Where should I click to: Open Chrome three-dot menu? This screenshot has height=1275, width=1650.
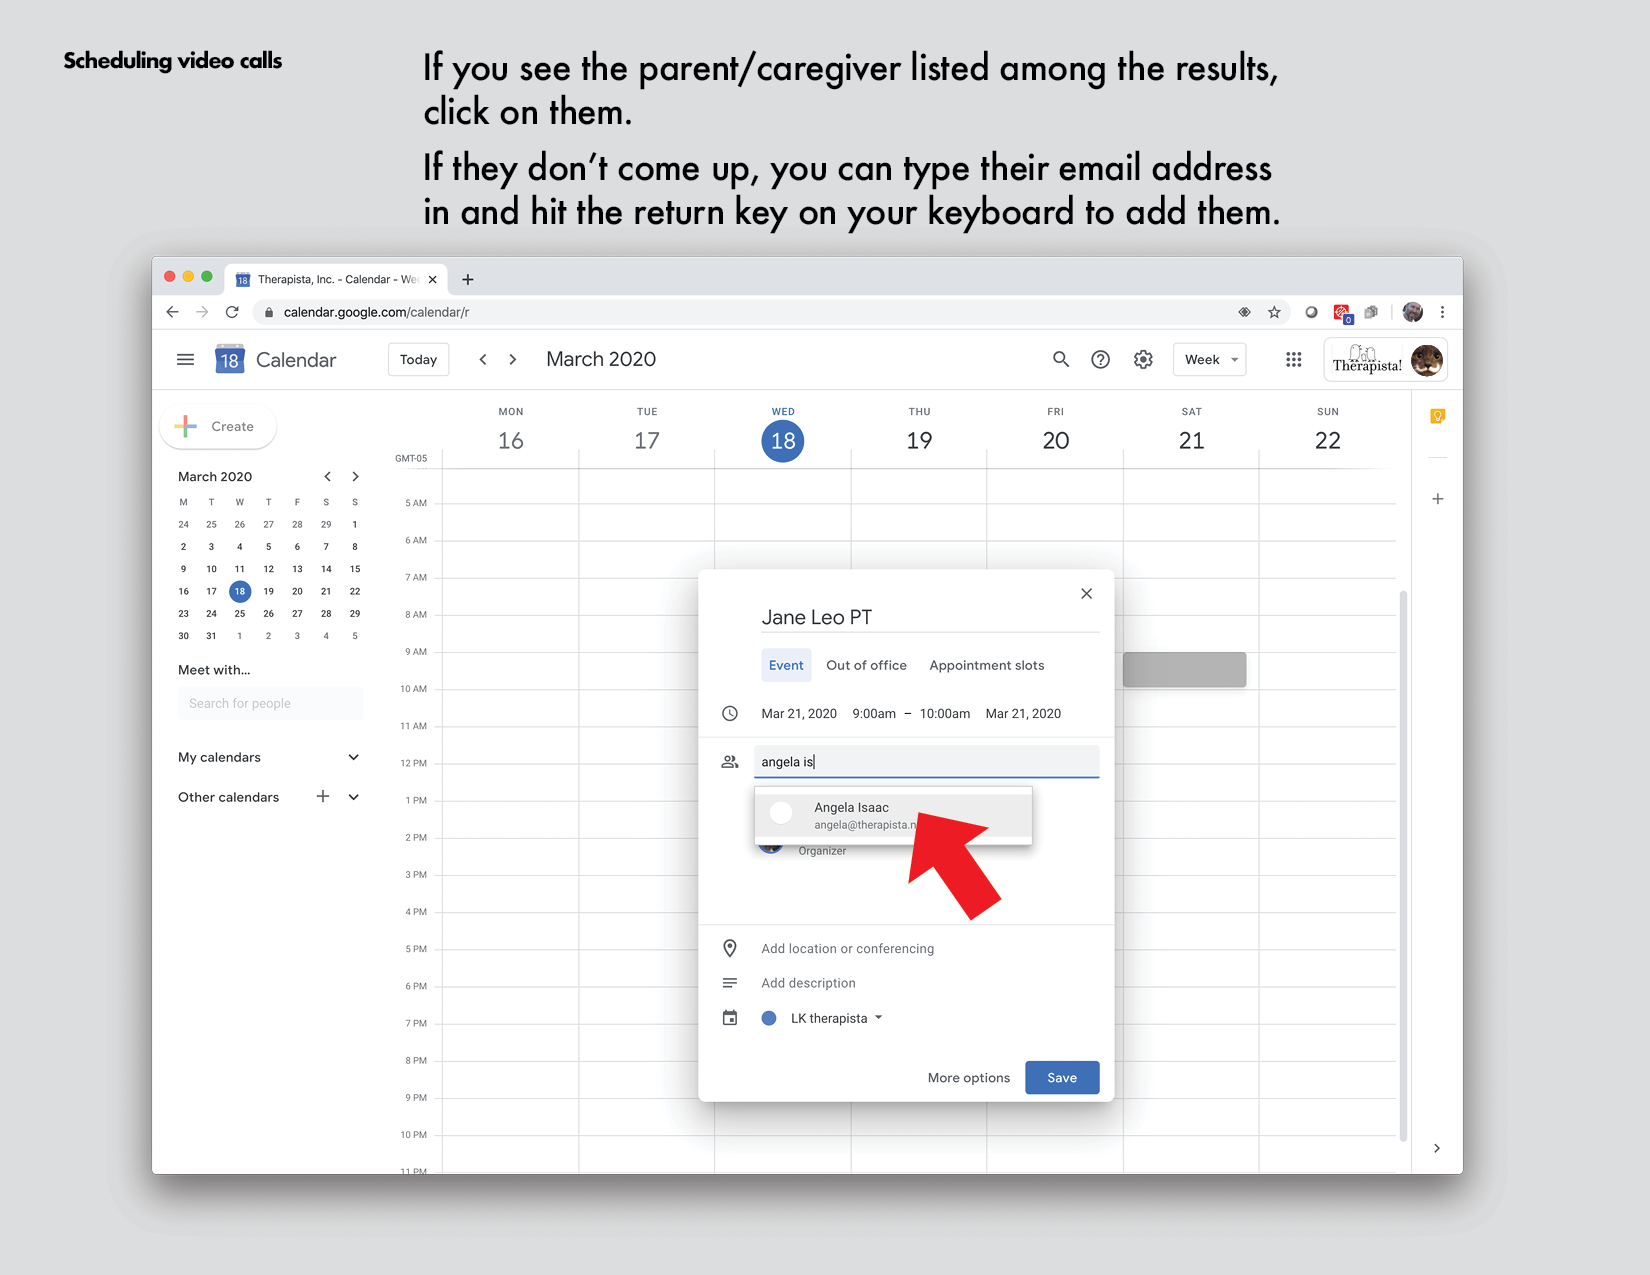click(1442, 312)
